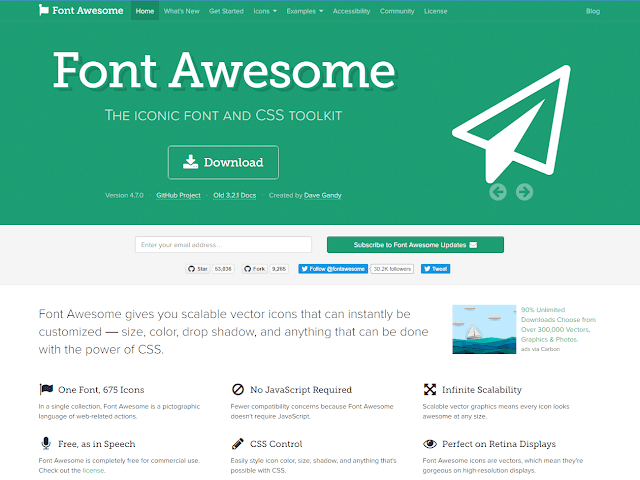
Task: Click the Perfect on Retina Displays heading
Action: 499,444
